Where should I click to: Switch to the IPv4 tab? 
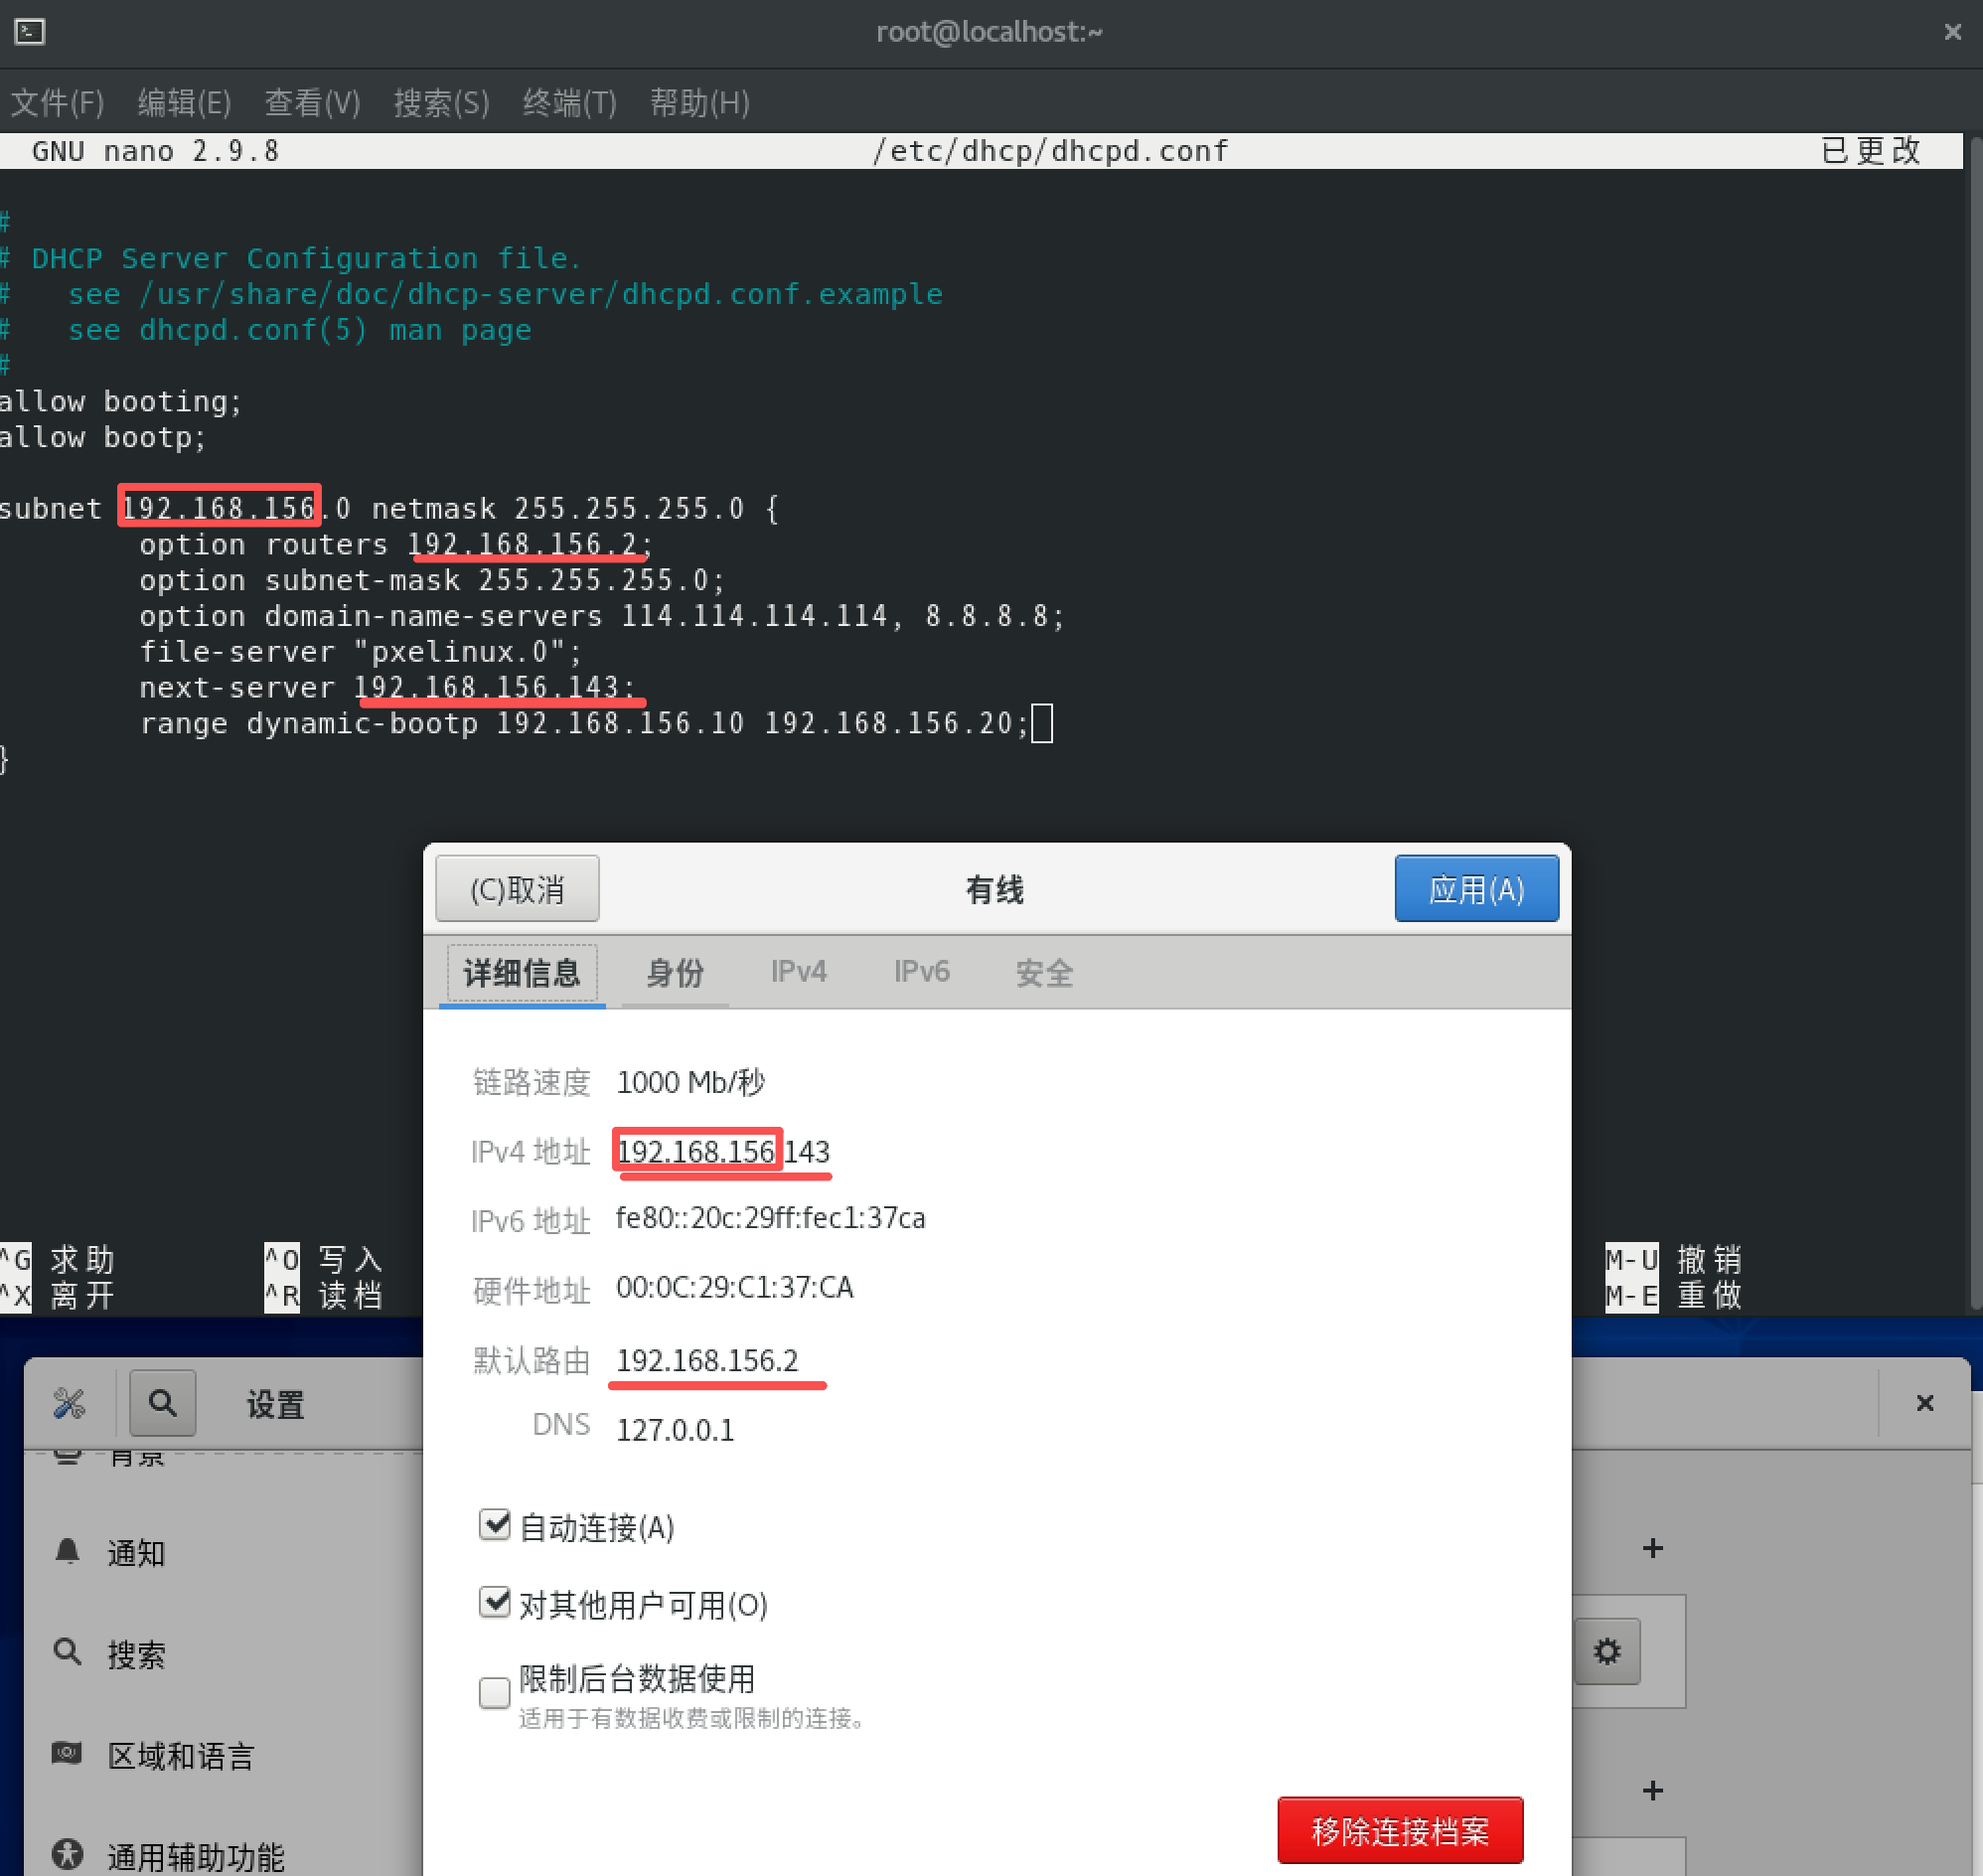coord(798,972)
